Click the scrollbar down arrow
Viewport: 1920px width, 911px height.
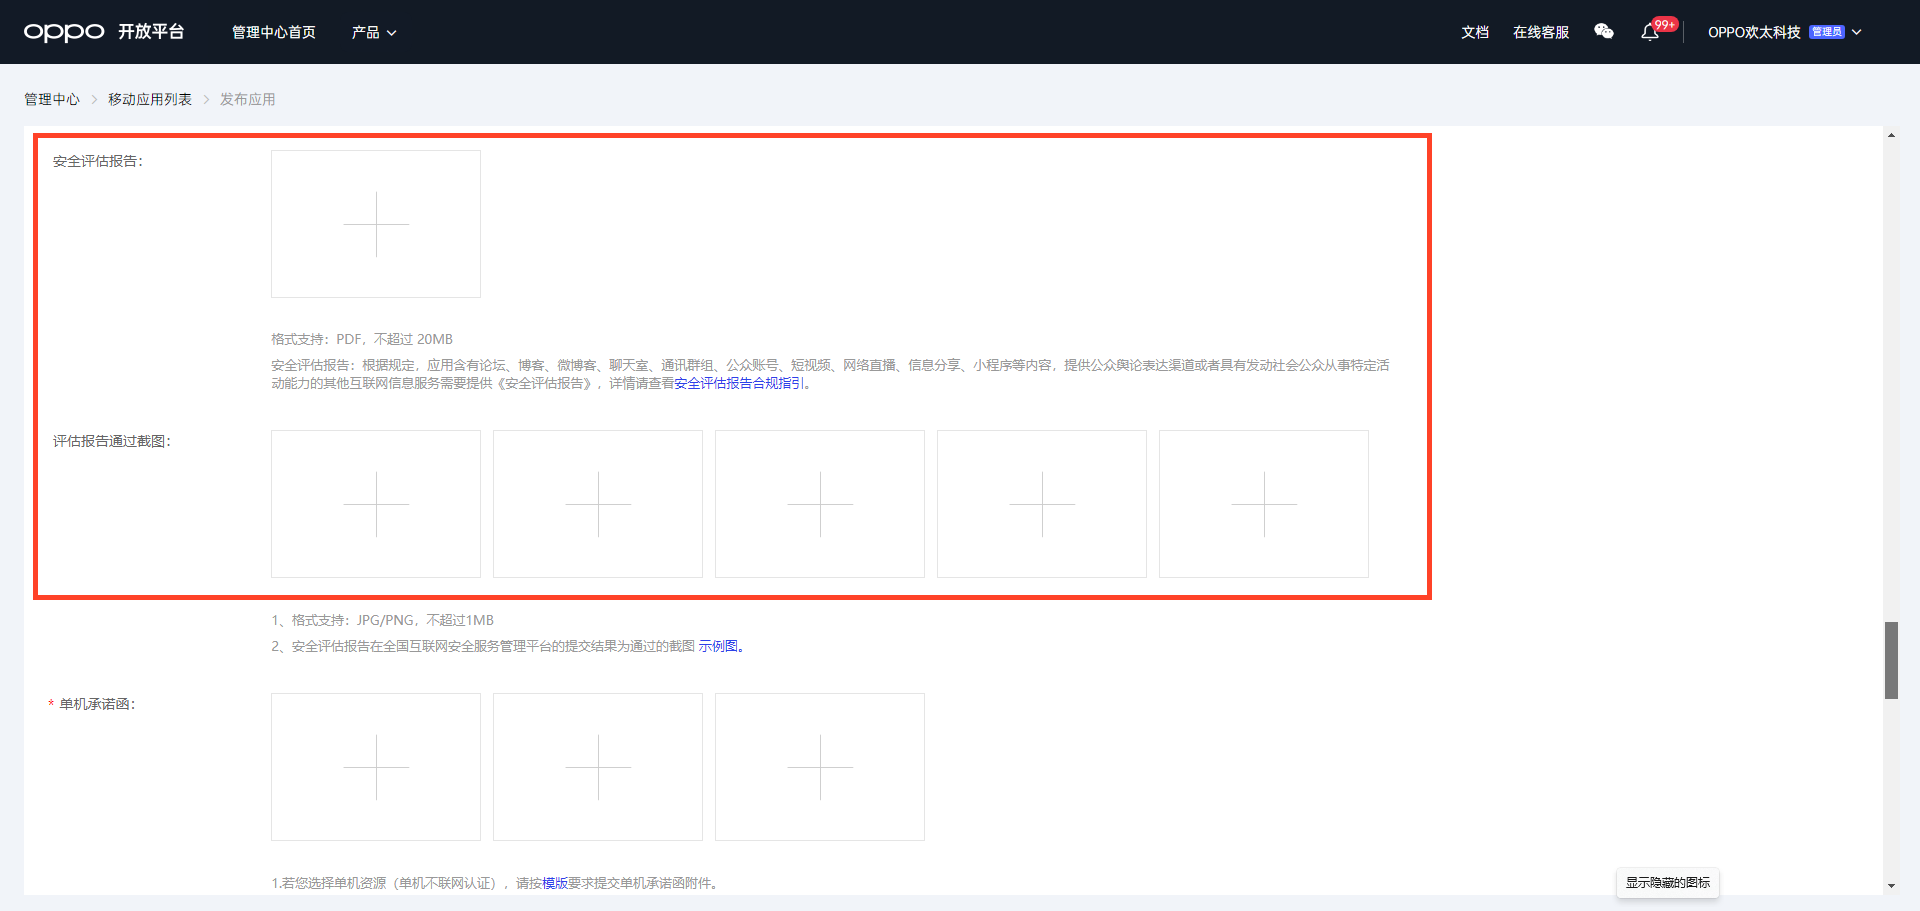[x=1891, y=886]
